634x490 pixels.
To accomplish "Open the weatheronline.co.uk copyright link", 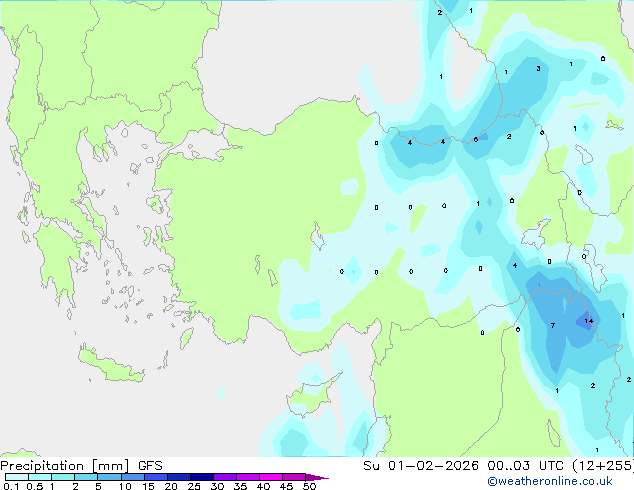I will click(x=550, y=481).
